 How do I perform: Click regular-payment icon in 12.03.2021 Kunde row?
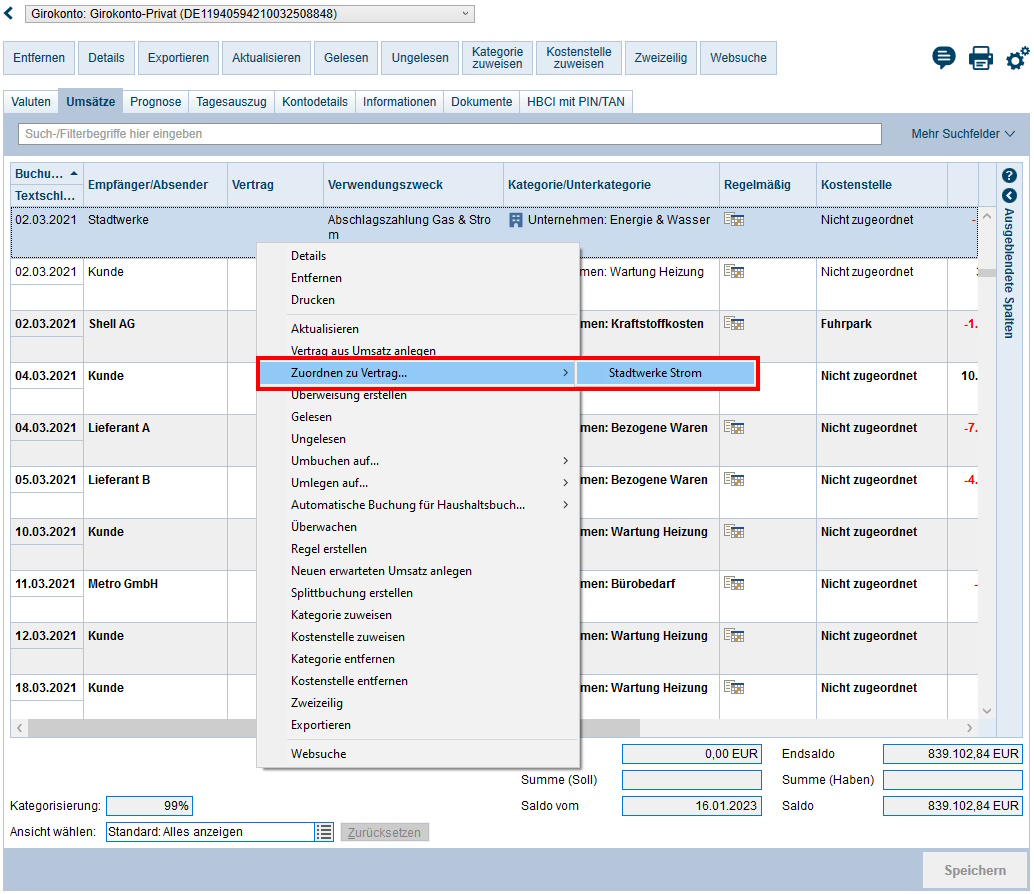coord(734,636)
